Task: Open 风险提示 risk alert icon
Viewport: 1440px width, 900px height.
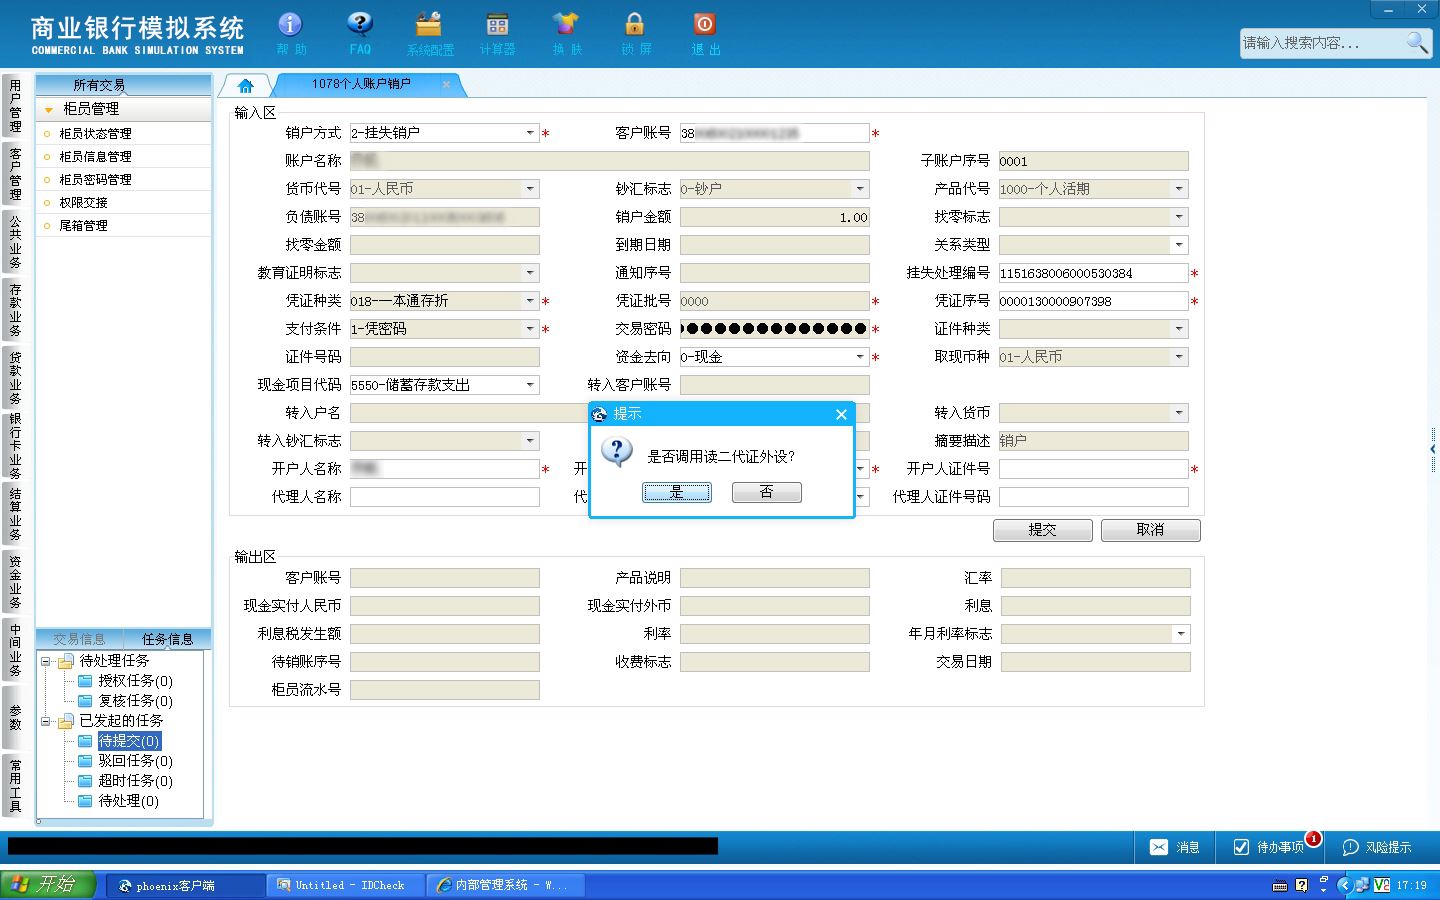Action: [1350, 847]
